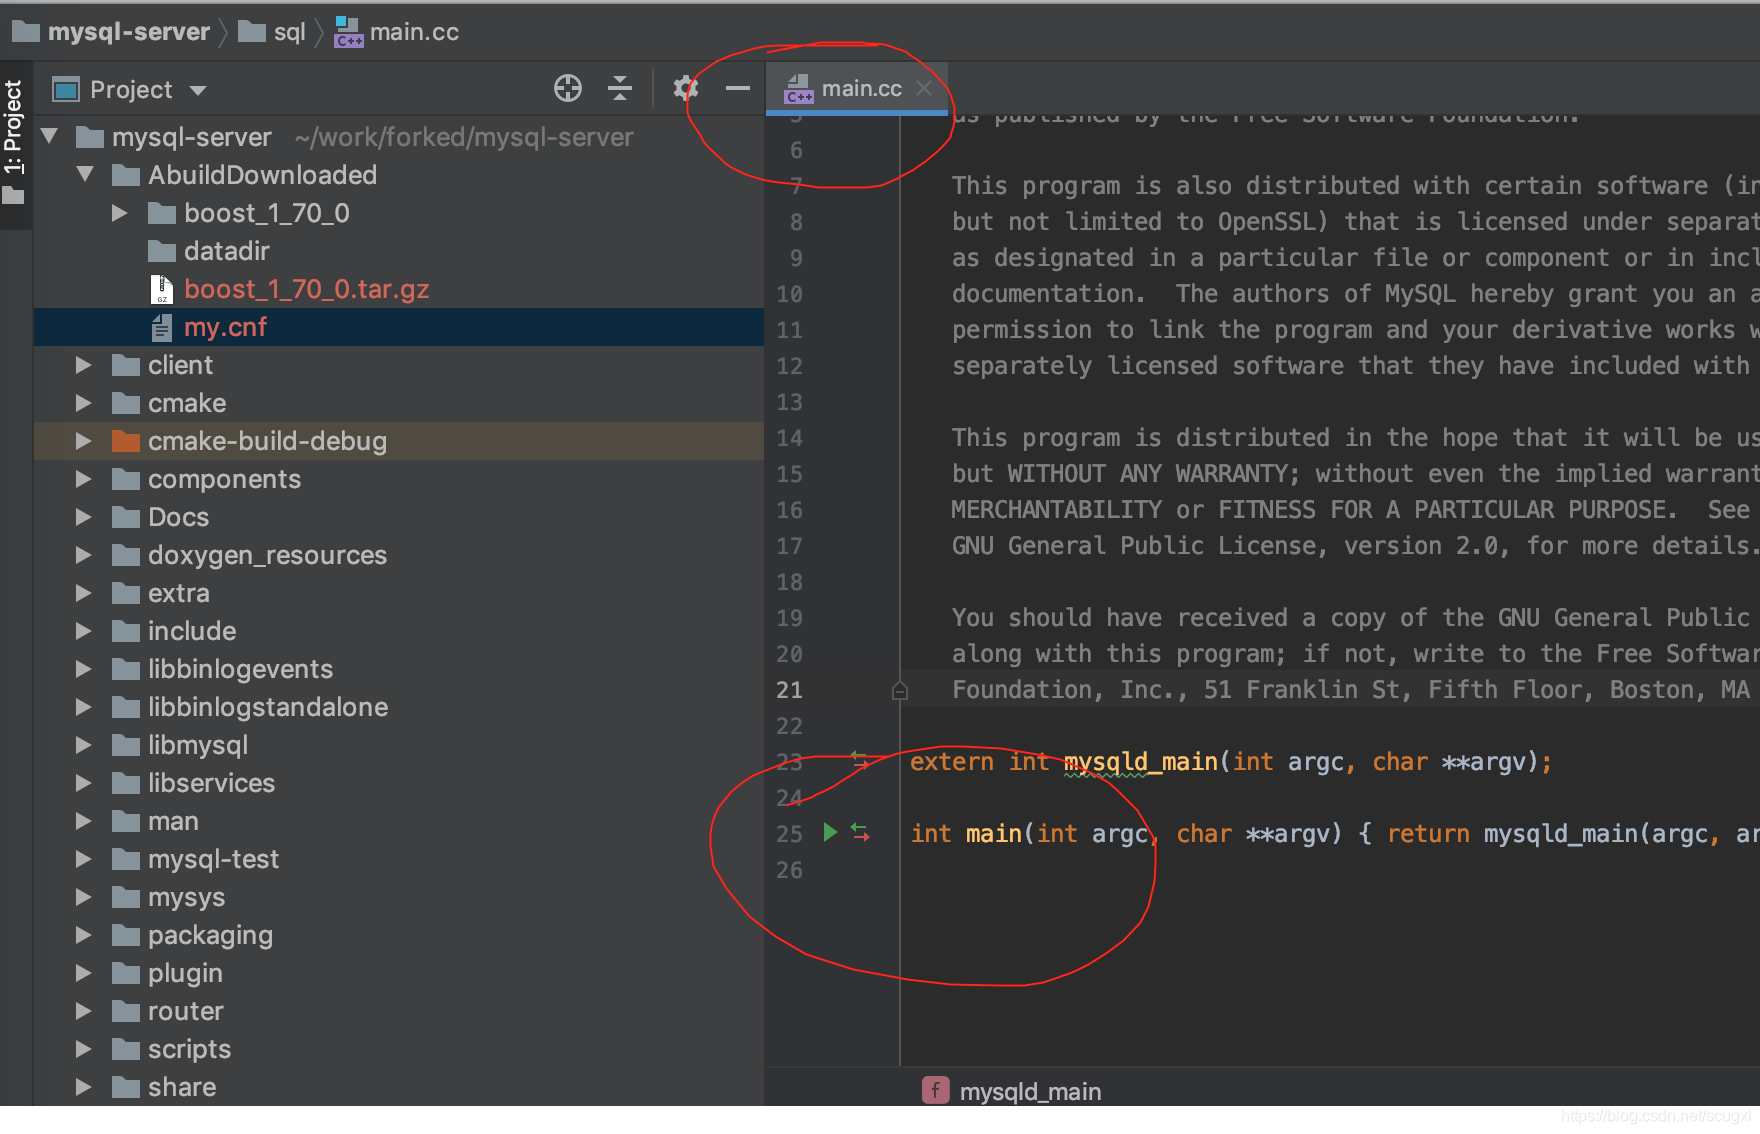Select the libservices folder row

[399, 783]
